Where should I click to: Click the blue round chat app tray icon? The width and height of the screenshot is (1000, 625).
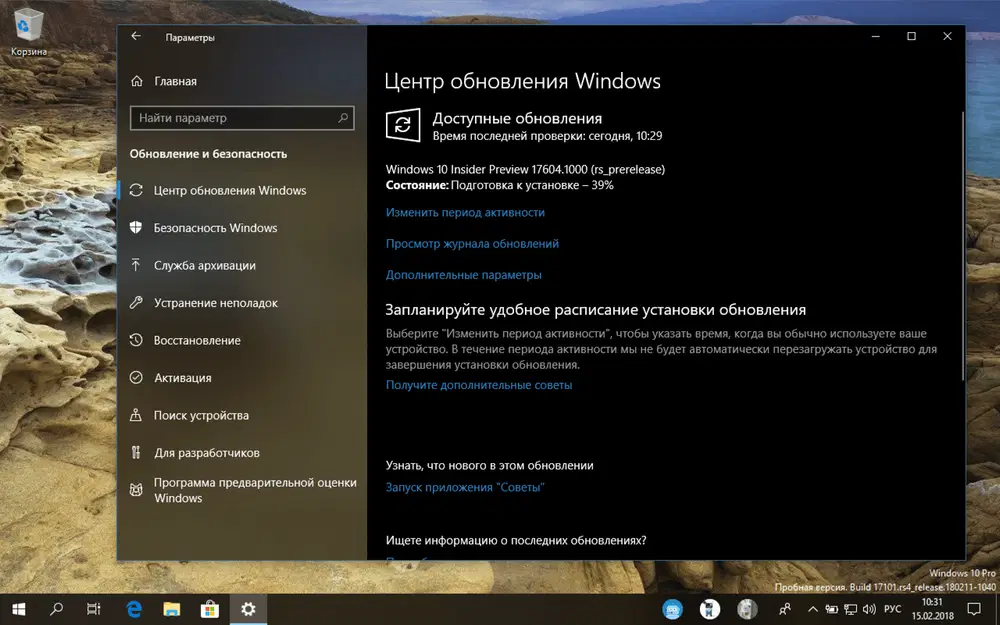[672, 609]
